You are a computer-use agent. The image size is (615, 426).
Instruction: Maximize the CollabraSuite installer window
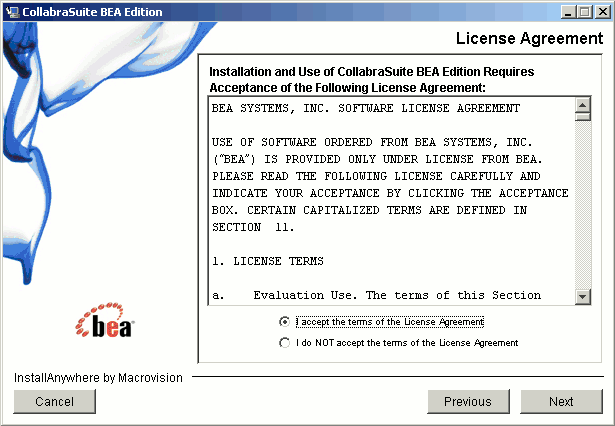584,12
